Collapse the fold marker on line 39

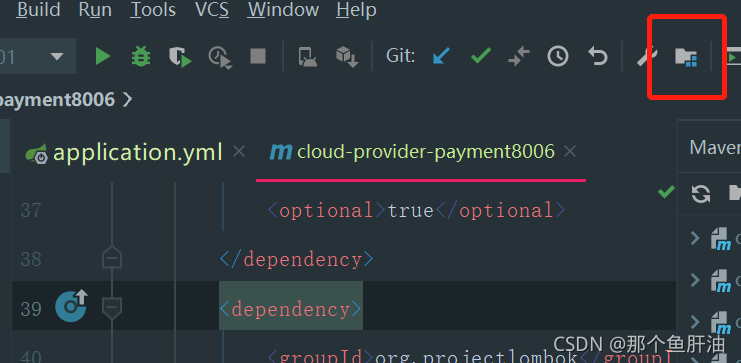tap(112, 308)
